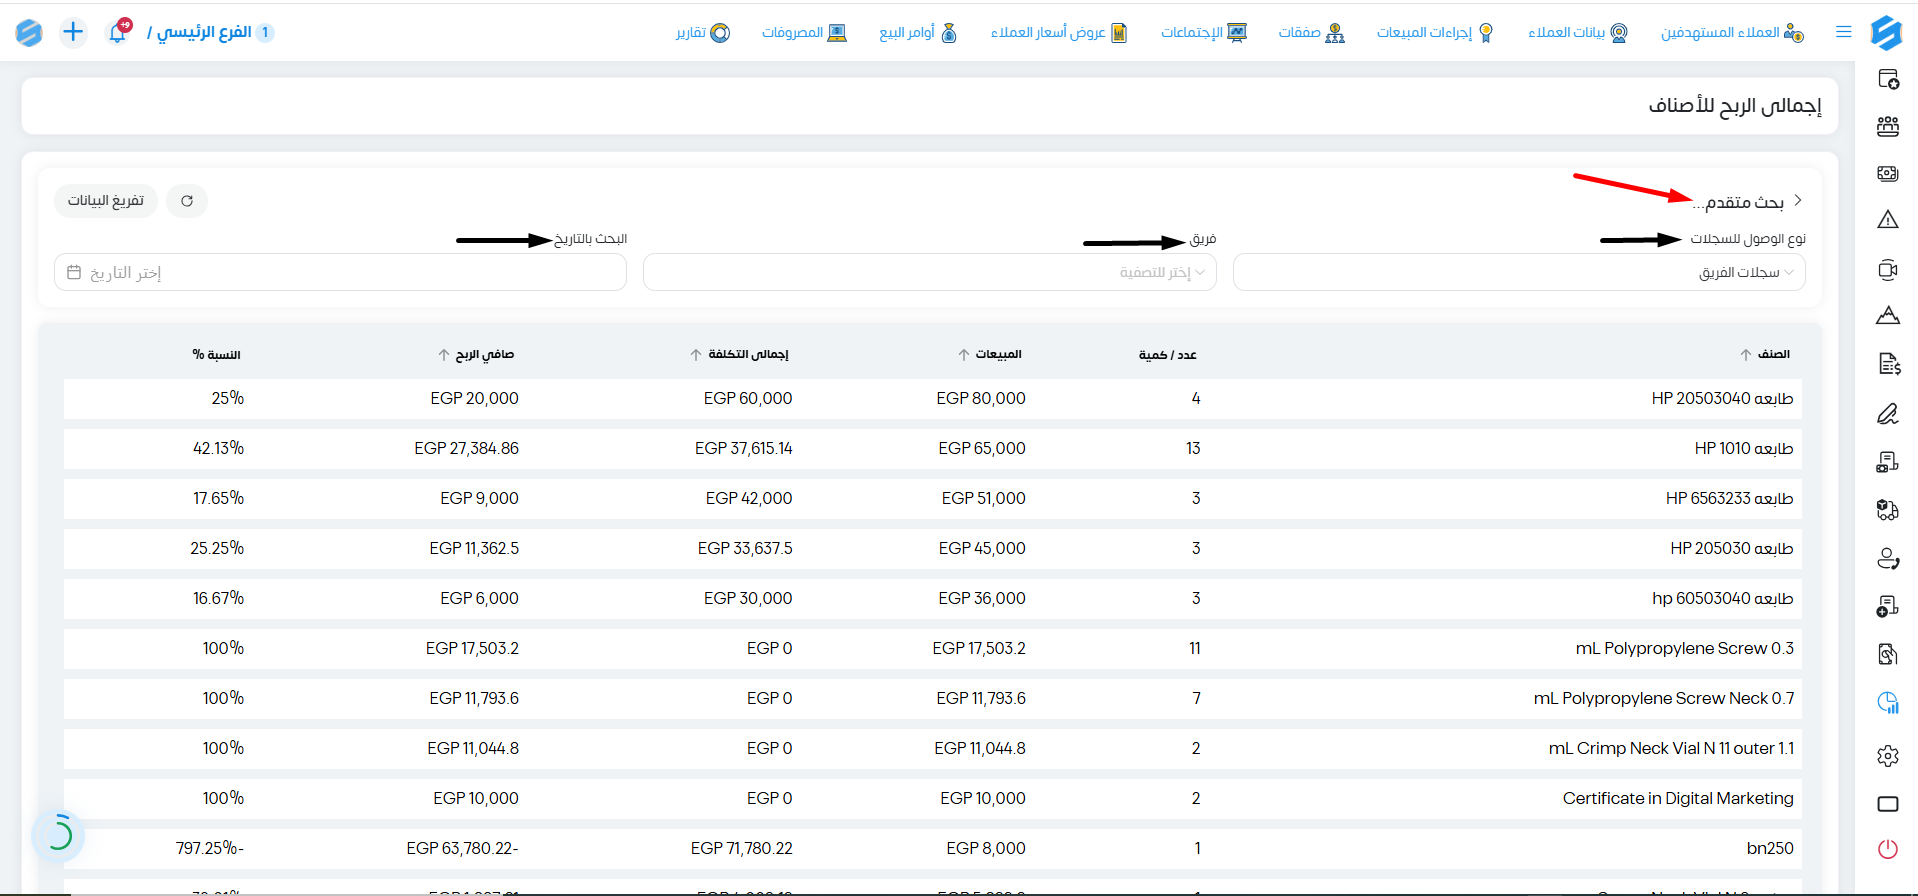Open صفقات menu item
The image size is (1918, 896).
tap(1311, 33)
